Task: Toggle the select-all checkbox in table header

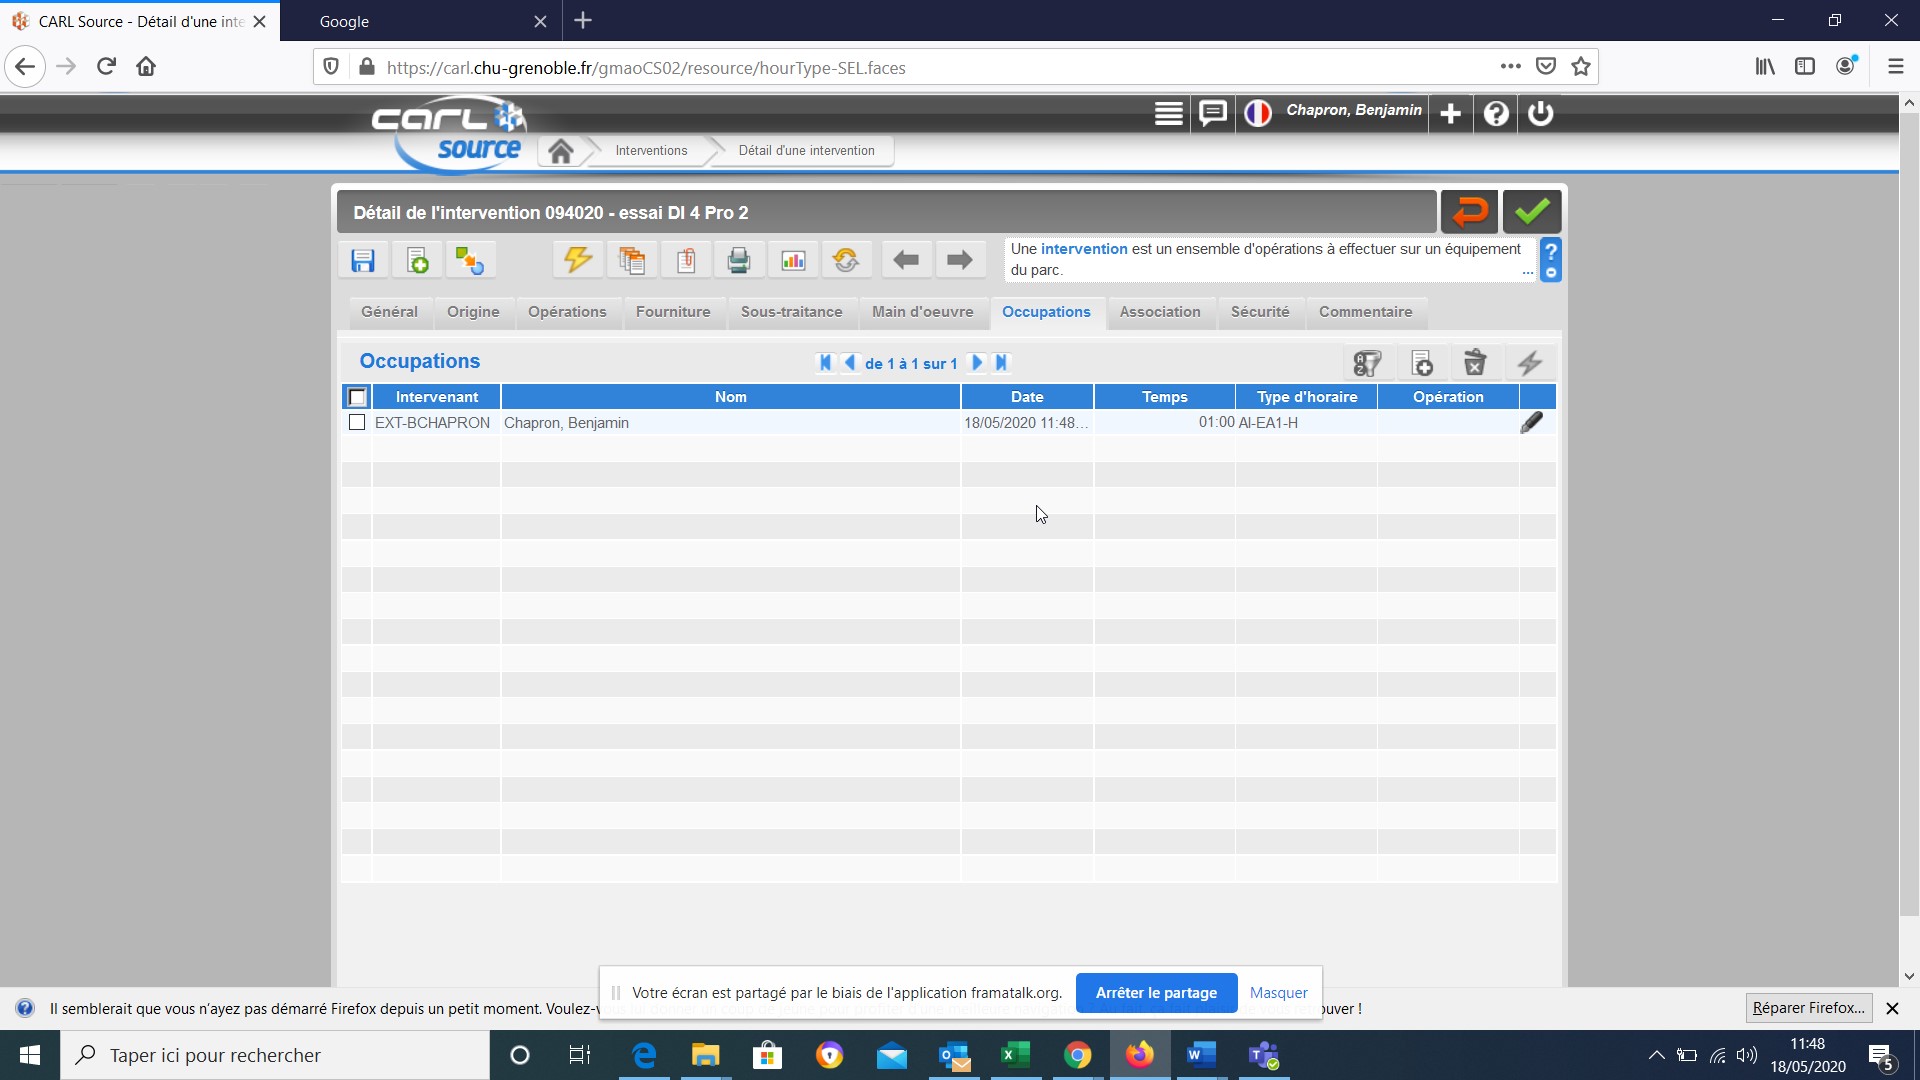Action: click(357, 397)
